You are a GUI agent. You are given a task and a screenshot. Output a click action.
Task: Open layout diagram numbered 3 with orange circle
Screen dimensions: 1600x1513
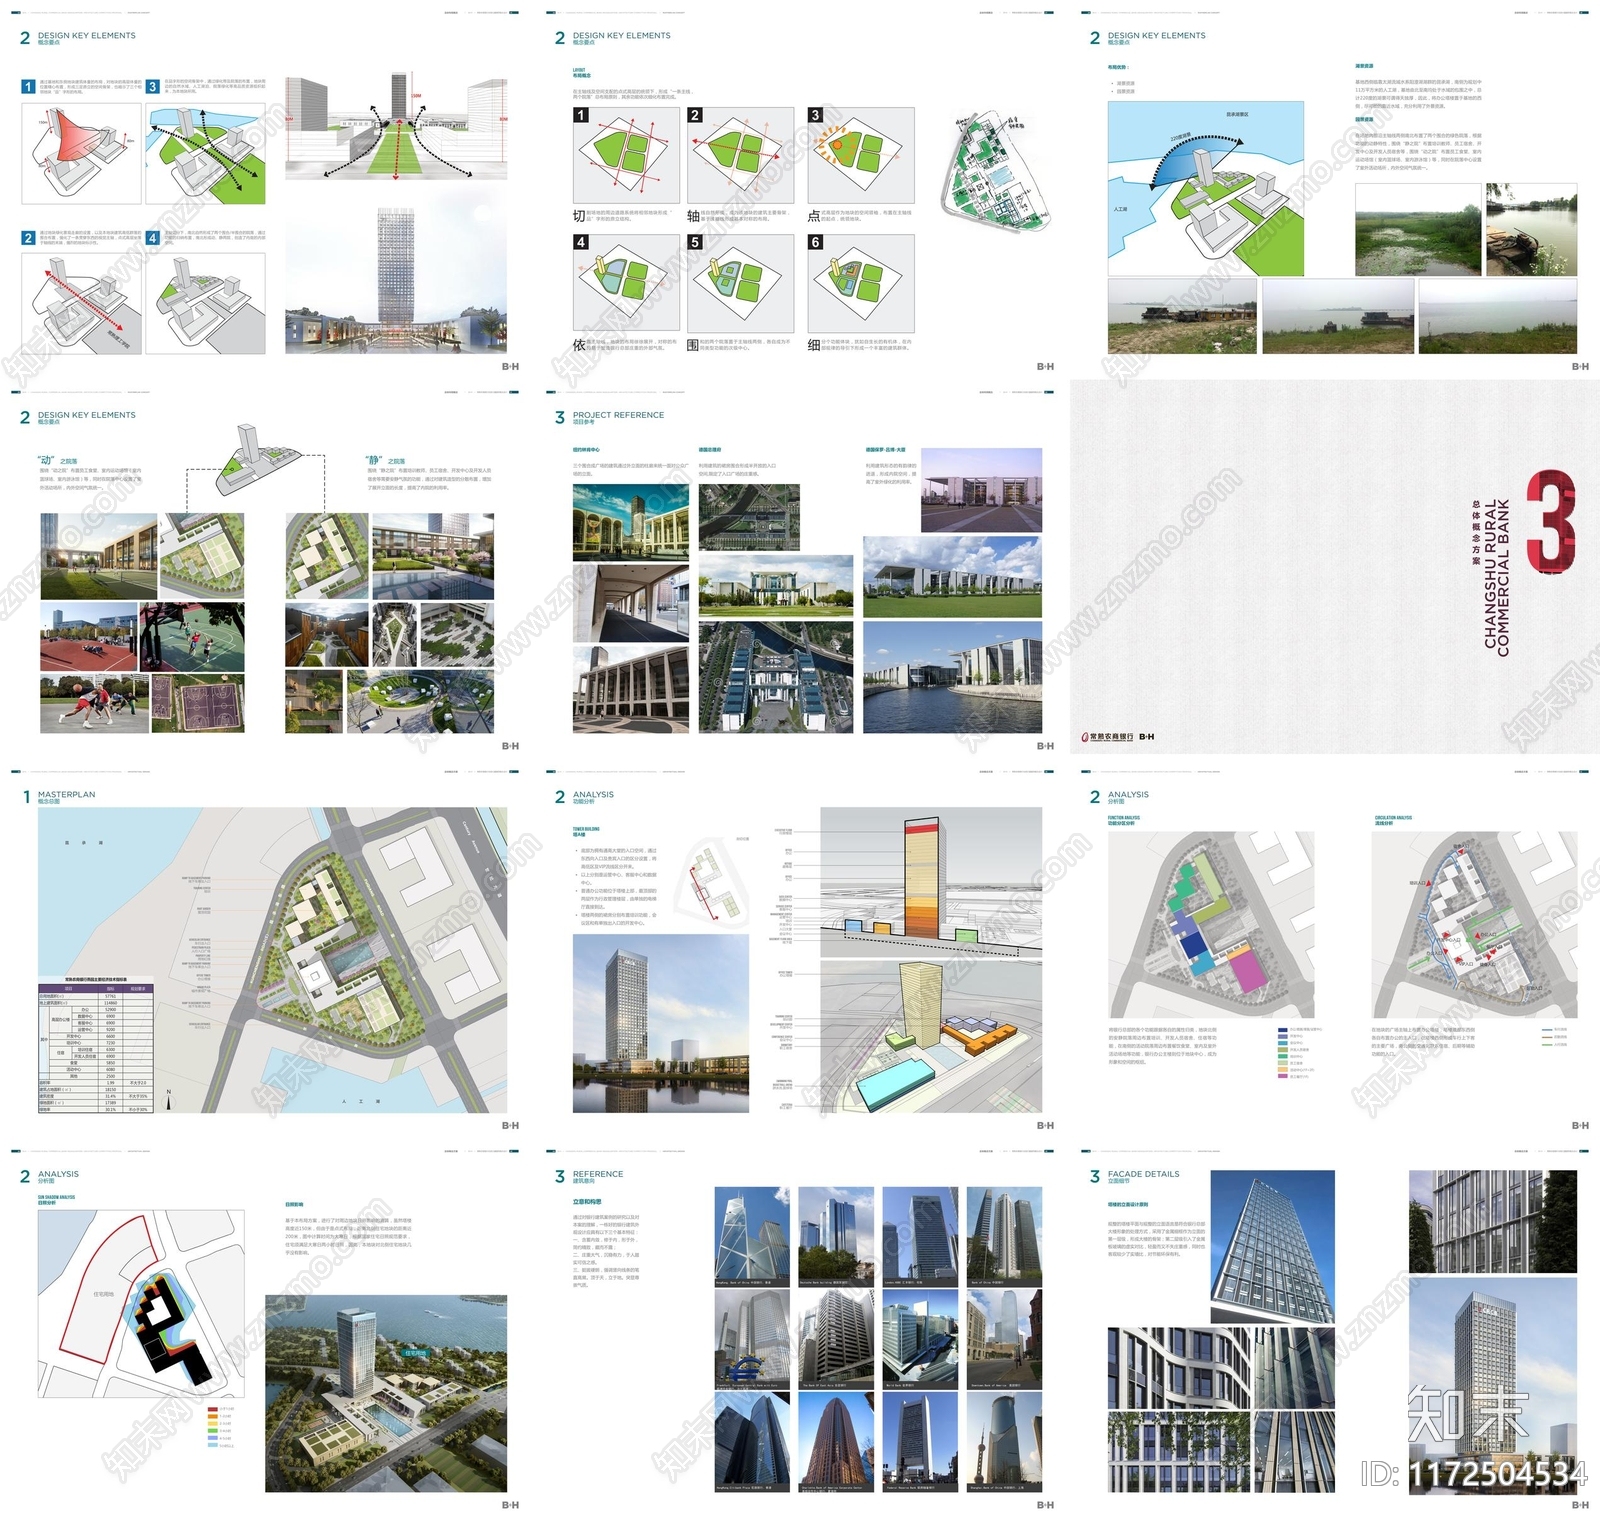861,156
